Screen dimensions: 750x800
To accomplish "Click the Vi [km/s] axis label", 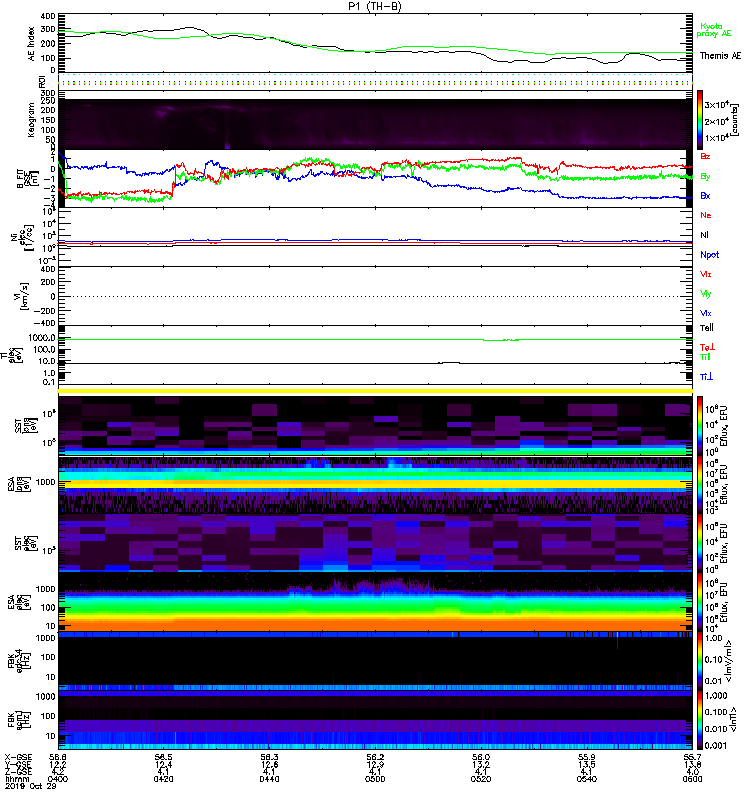I will click(x=20, y=296).
